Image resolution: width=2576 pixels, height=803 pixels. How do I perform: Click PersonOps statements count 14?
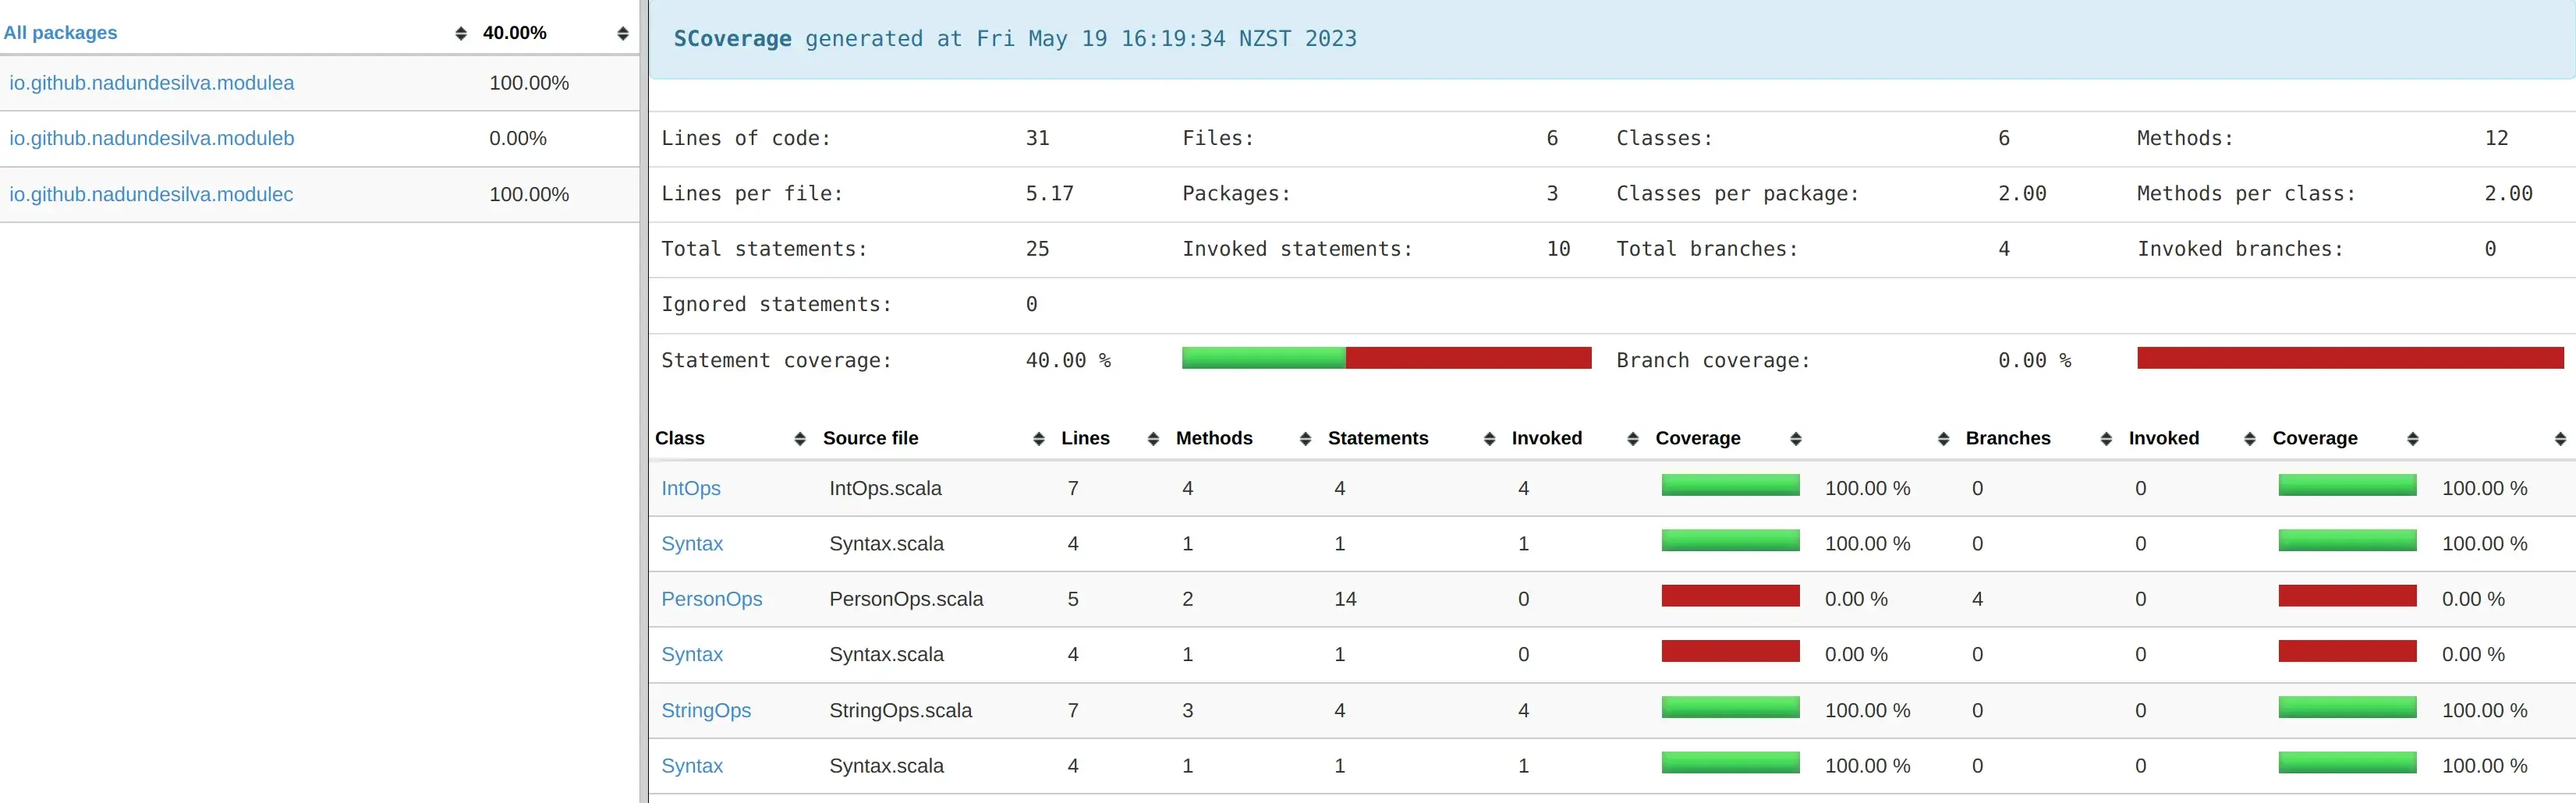tap(1345, 599)
